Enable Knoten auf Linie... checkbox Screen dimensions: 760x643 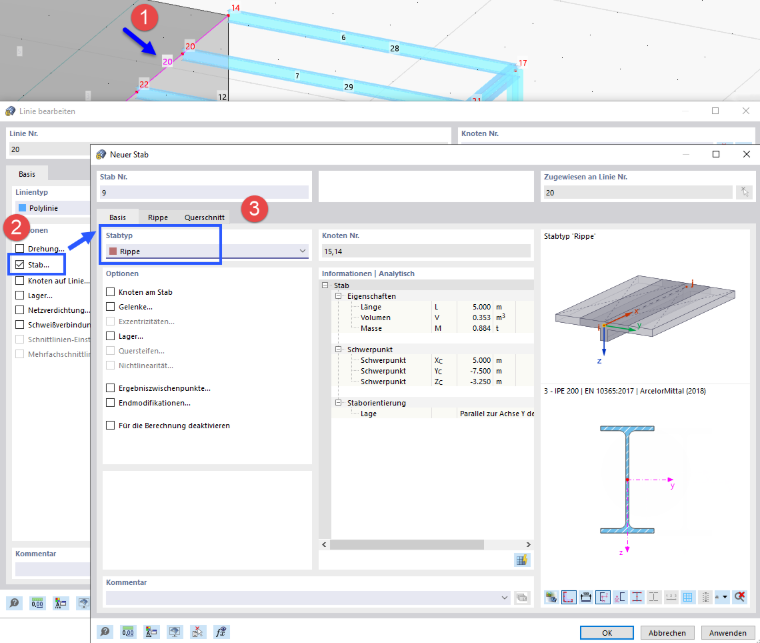[19, 281]
